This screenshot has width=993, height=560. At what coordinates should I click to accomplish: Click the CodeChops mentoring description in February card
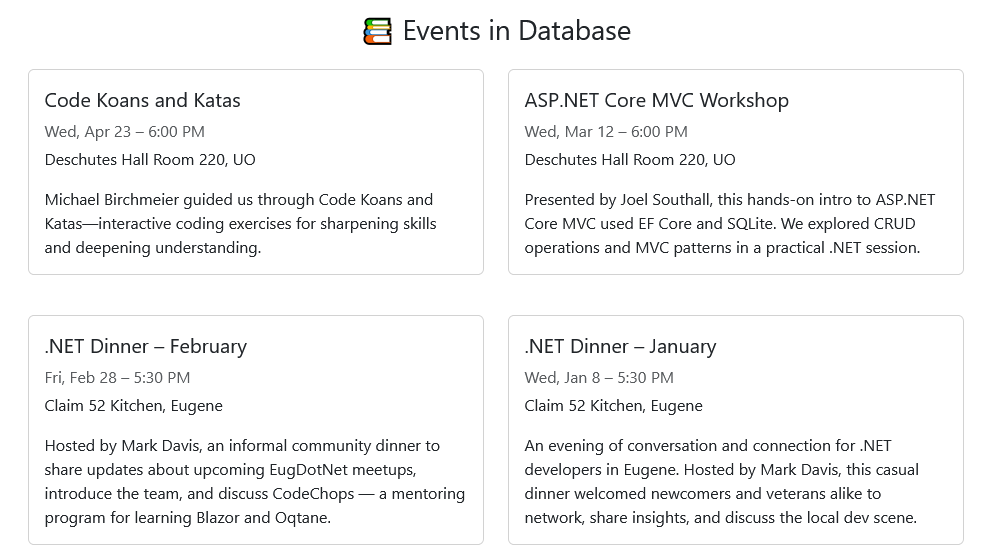tap(255, 481)
